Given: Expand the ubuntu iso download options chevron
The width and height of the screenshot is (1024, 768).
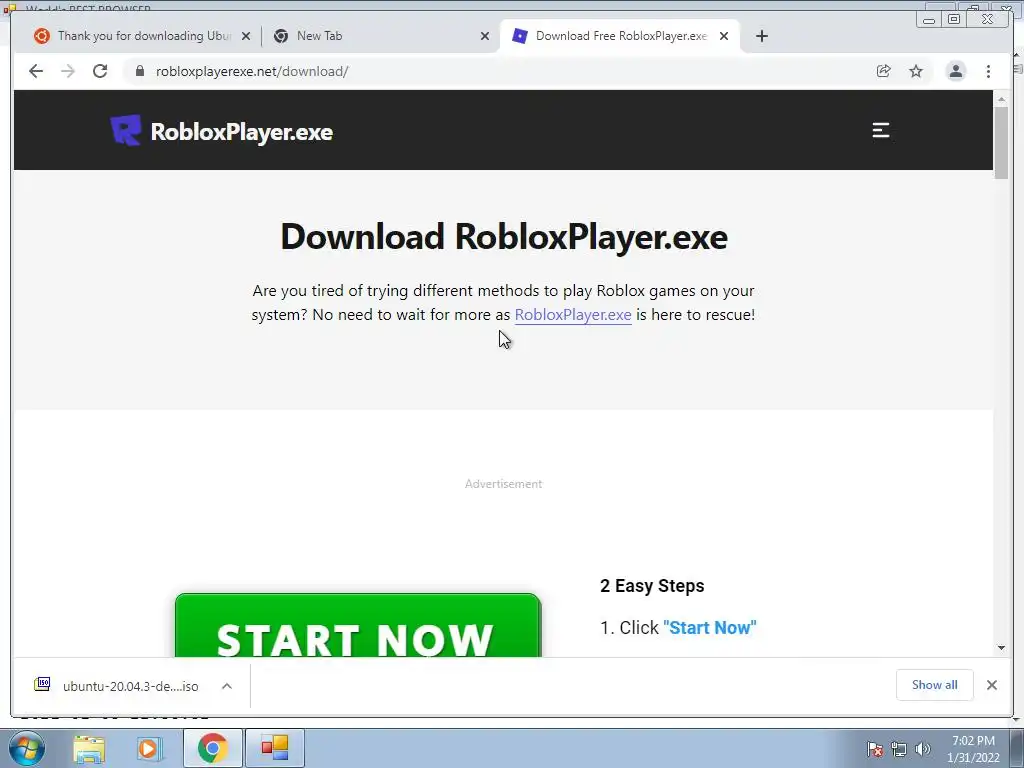Looking at the screenshot, I should coord(227,686).
